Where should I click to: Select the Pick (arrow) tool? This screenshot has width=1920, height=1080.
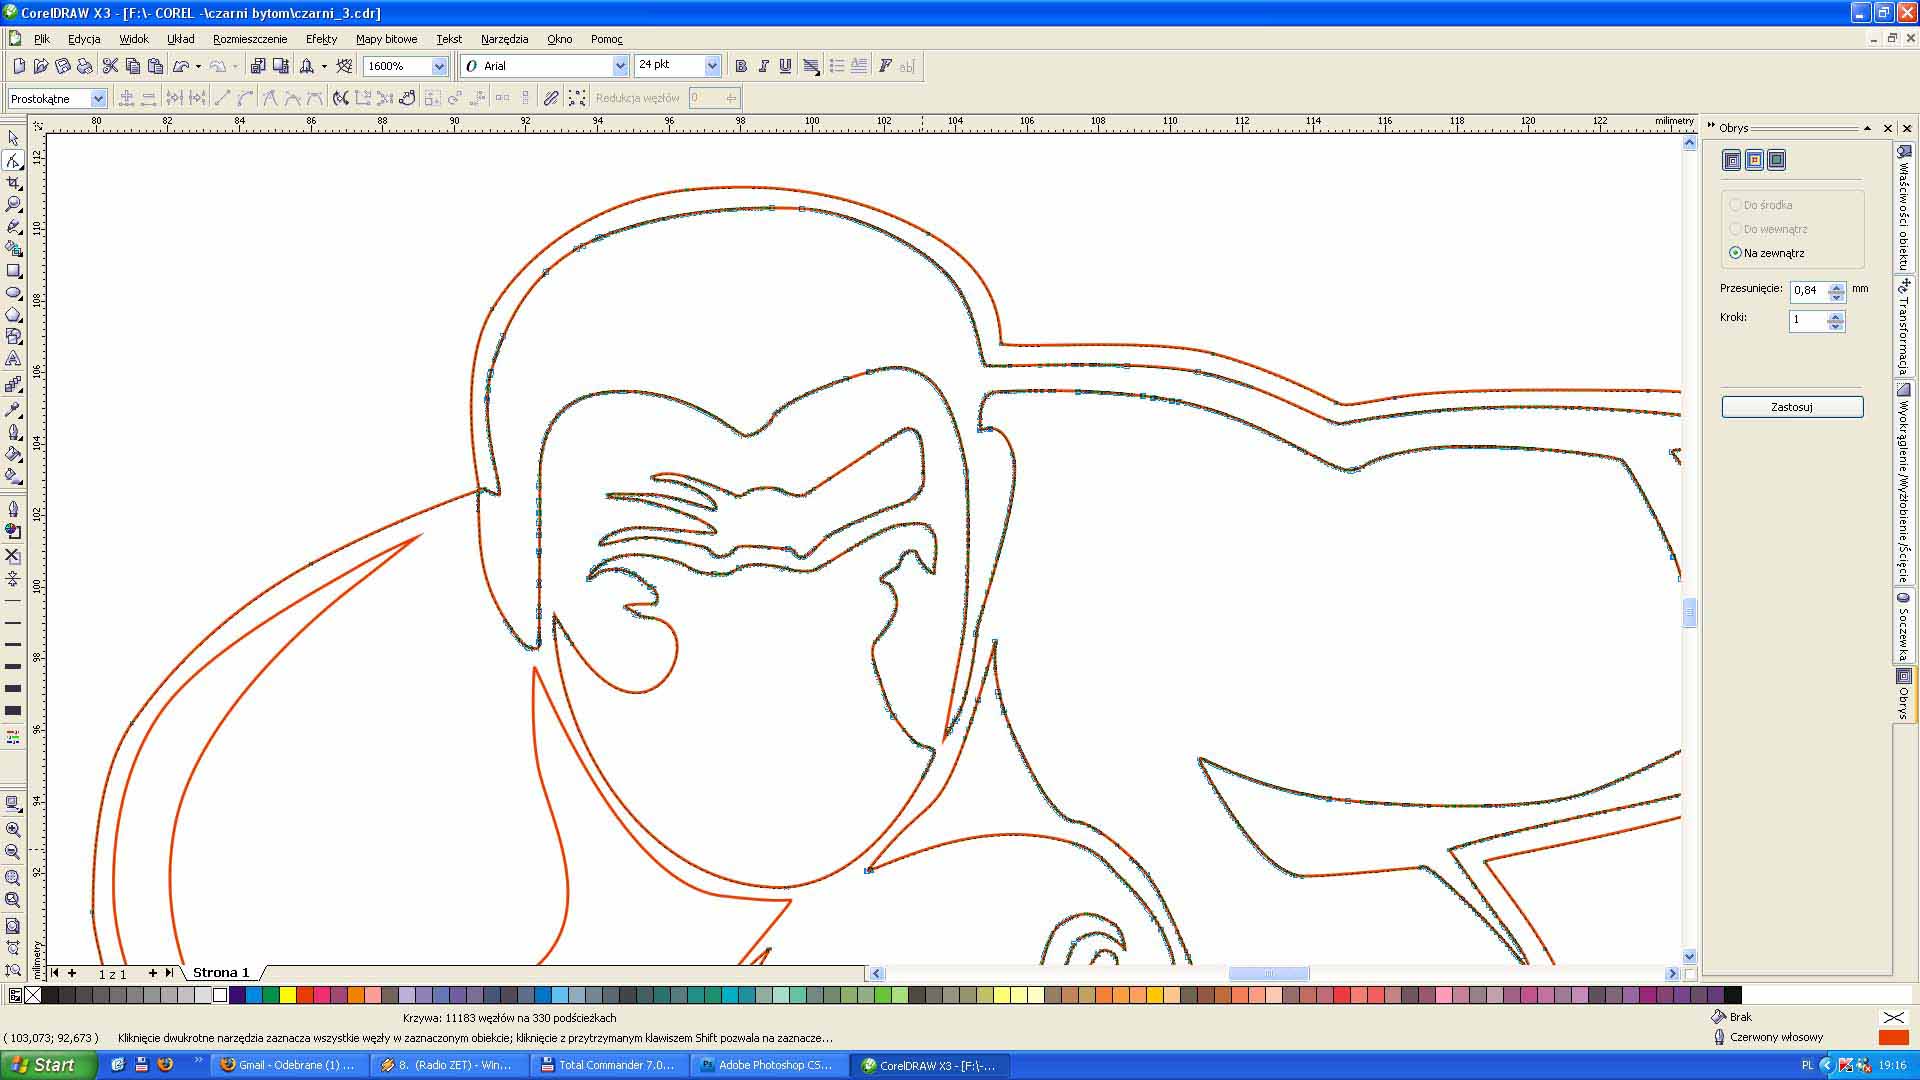[13, 138]
